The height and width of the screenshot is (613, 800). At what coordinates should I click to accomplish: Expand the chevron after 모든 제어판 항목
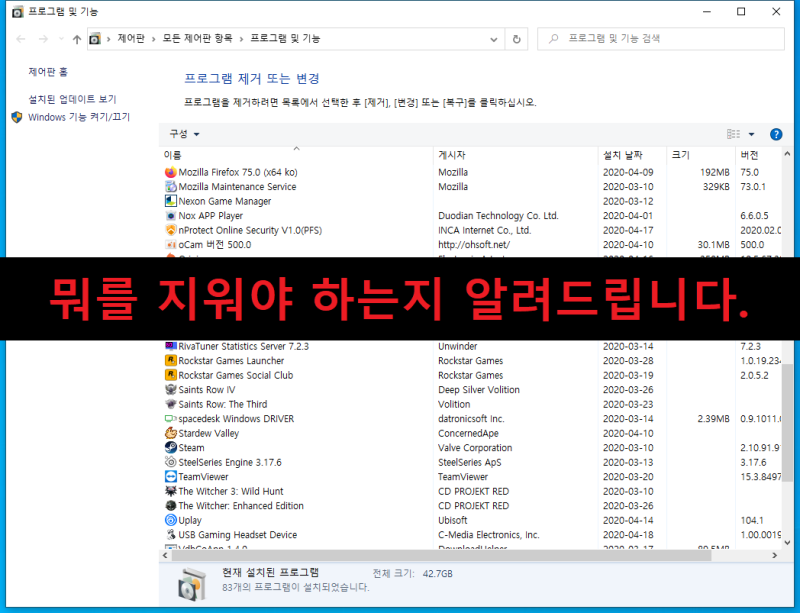(x=241, y=39)
